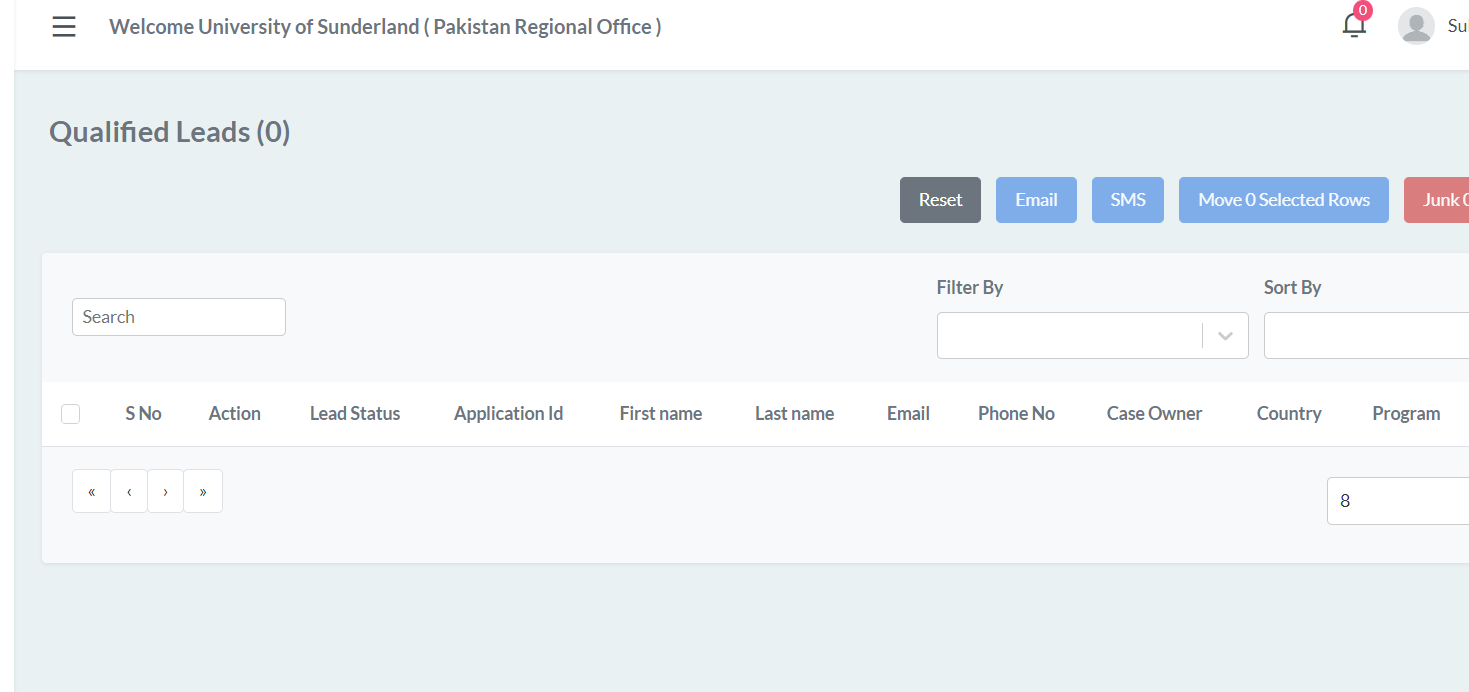Viewport: 1469px width, 692px height.
Task: Click the user profile avatar
Action: pos(1416,26)
